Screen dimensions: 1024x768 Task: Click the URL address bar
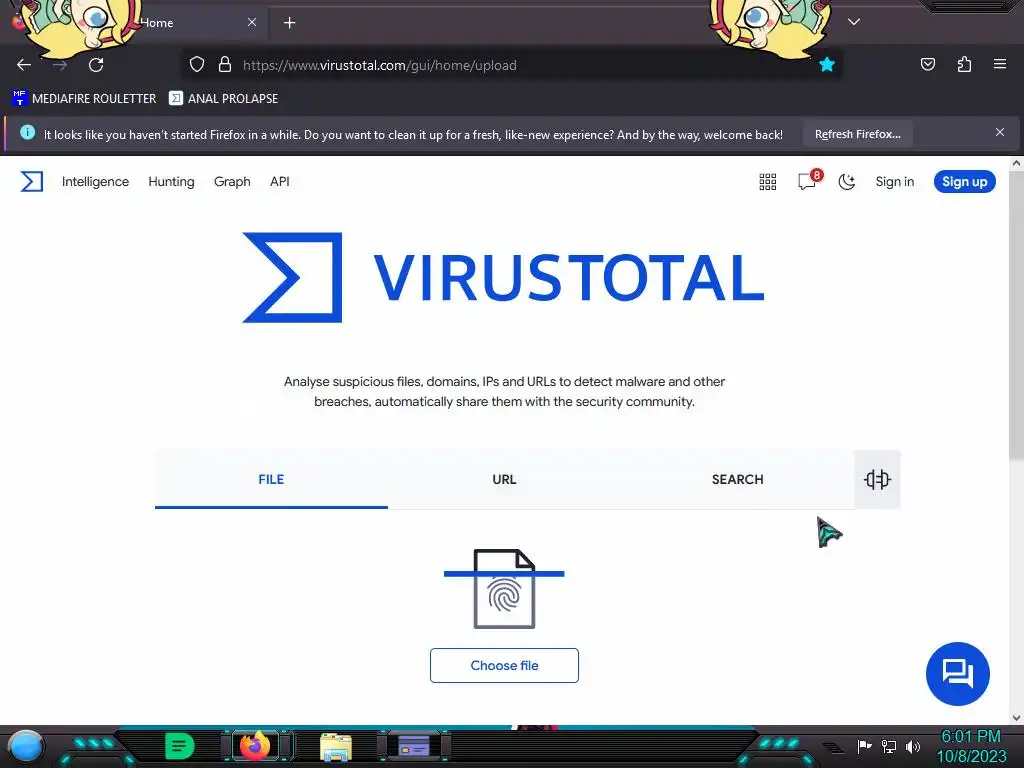click(x=509, y=65)
